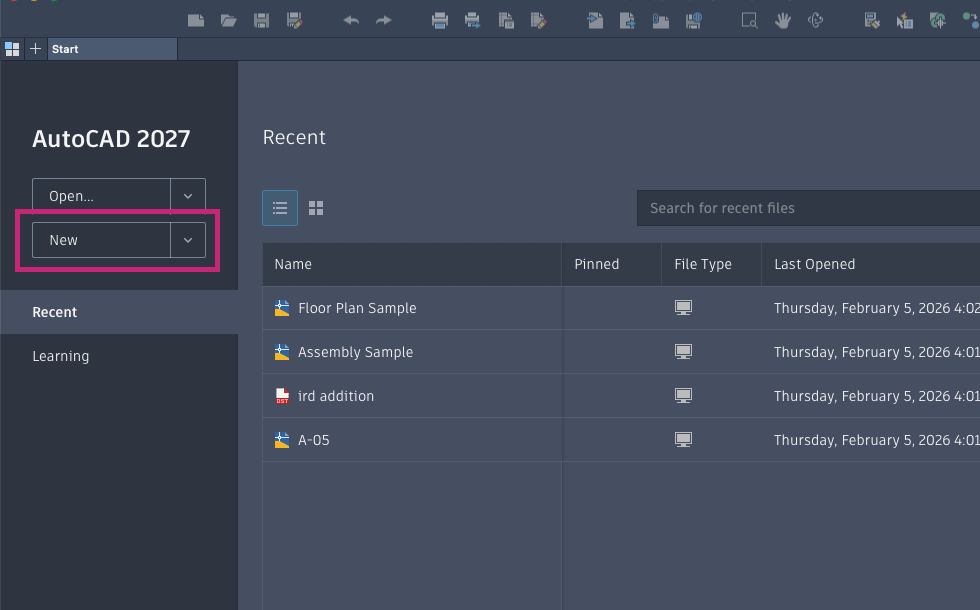980x610 pixels.
Task: Click the Attach file paperclip icon
Action: click(x=661, y=21)
